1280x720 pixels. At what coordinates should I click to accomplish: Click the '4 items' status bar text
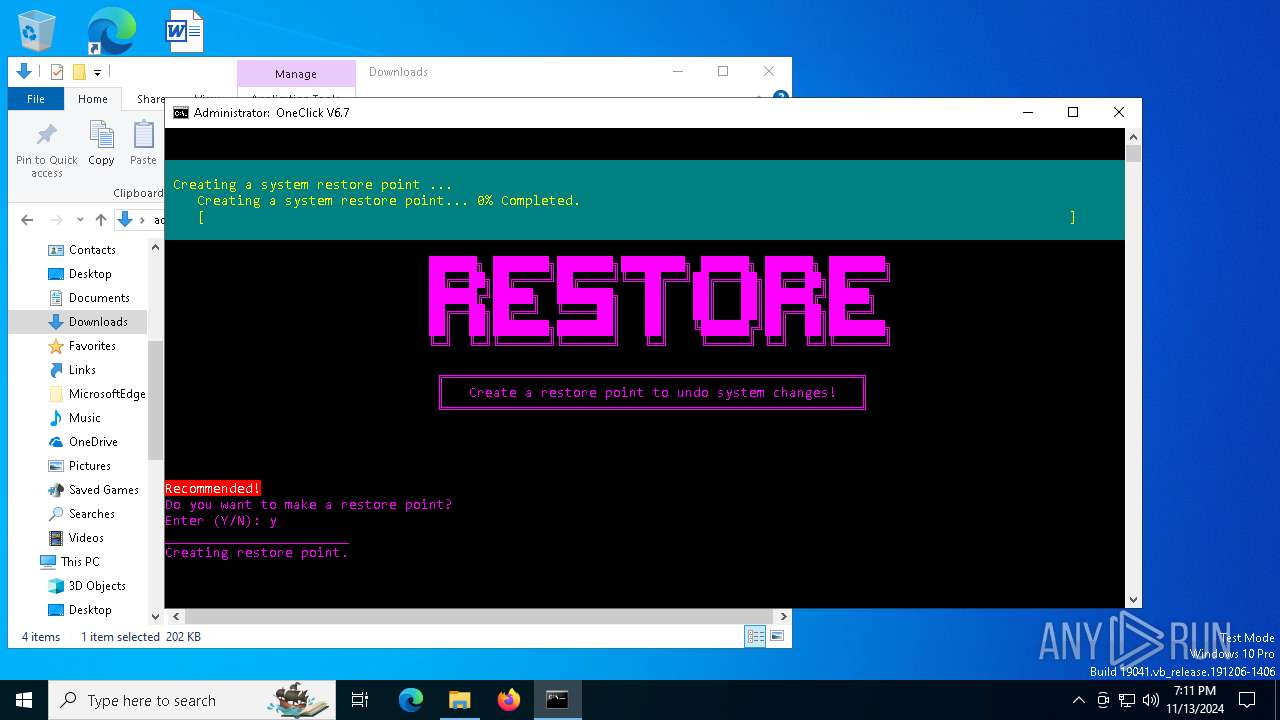(x=41, y=637)
